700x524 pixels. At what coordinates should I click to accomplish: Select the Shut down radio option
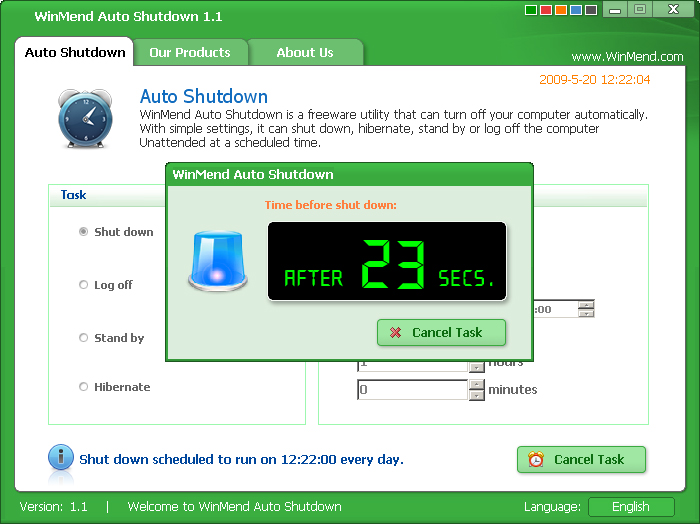tap(84, 232)
